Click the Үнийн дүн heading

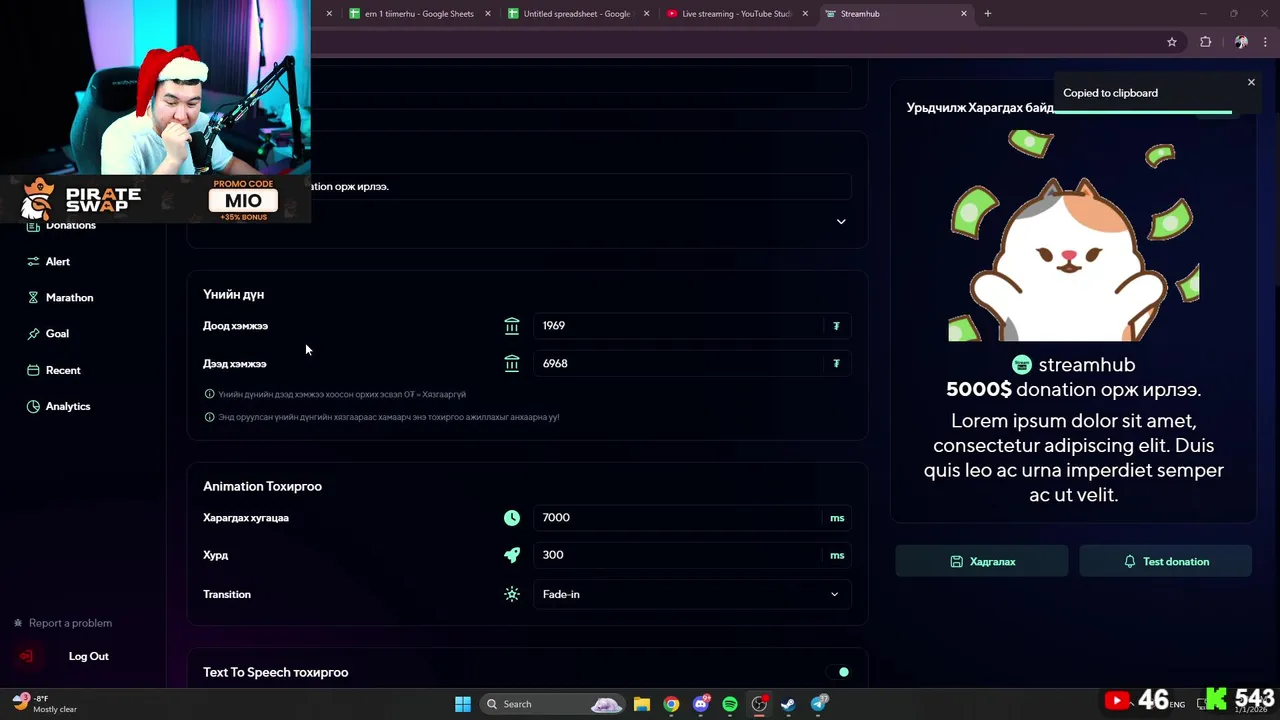click(x=233, y=294)
